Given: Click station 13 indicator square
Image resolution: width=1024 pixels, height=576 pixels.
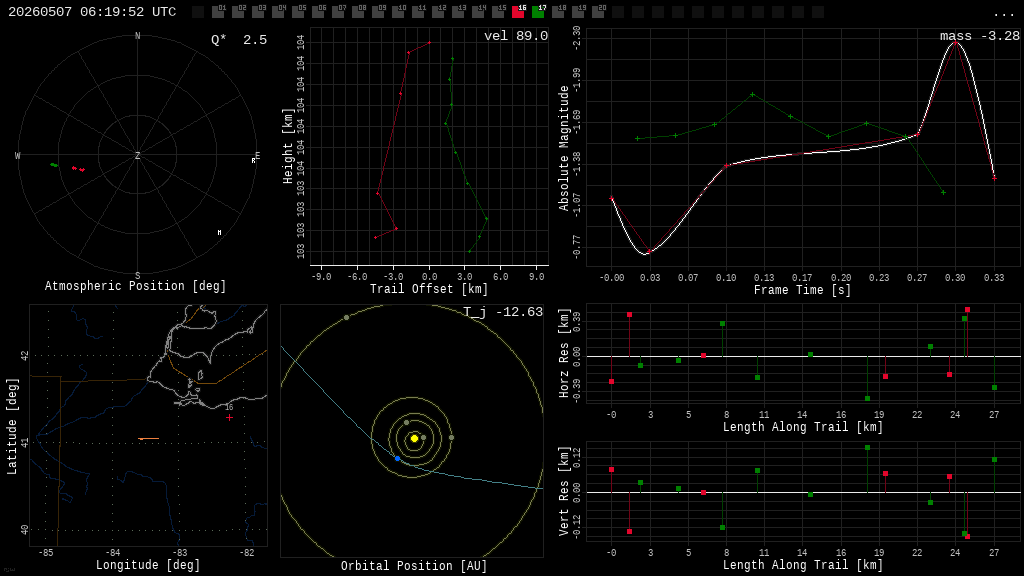Looking at the screenshot, I should pos(458,12).
